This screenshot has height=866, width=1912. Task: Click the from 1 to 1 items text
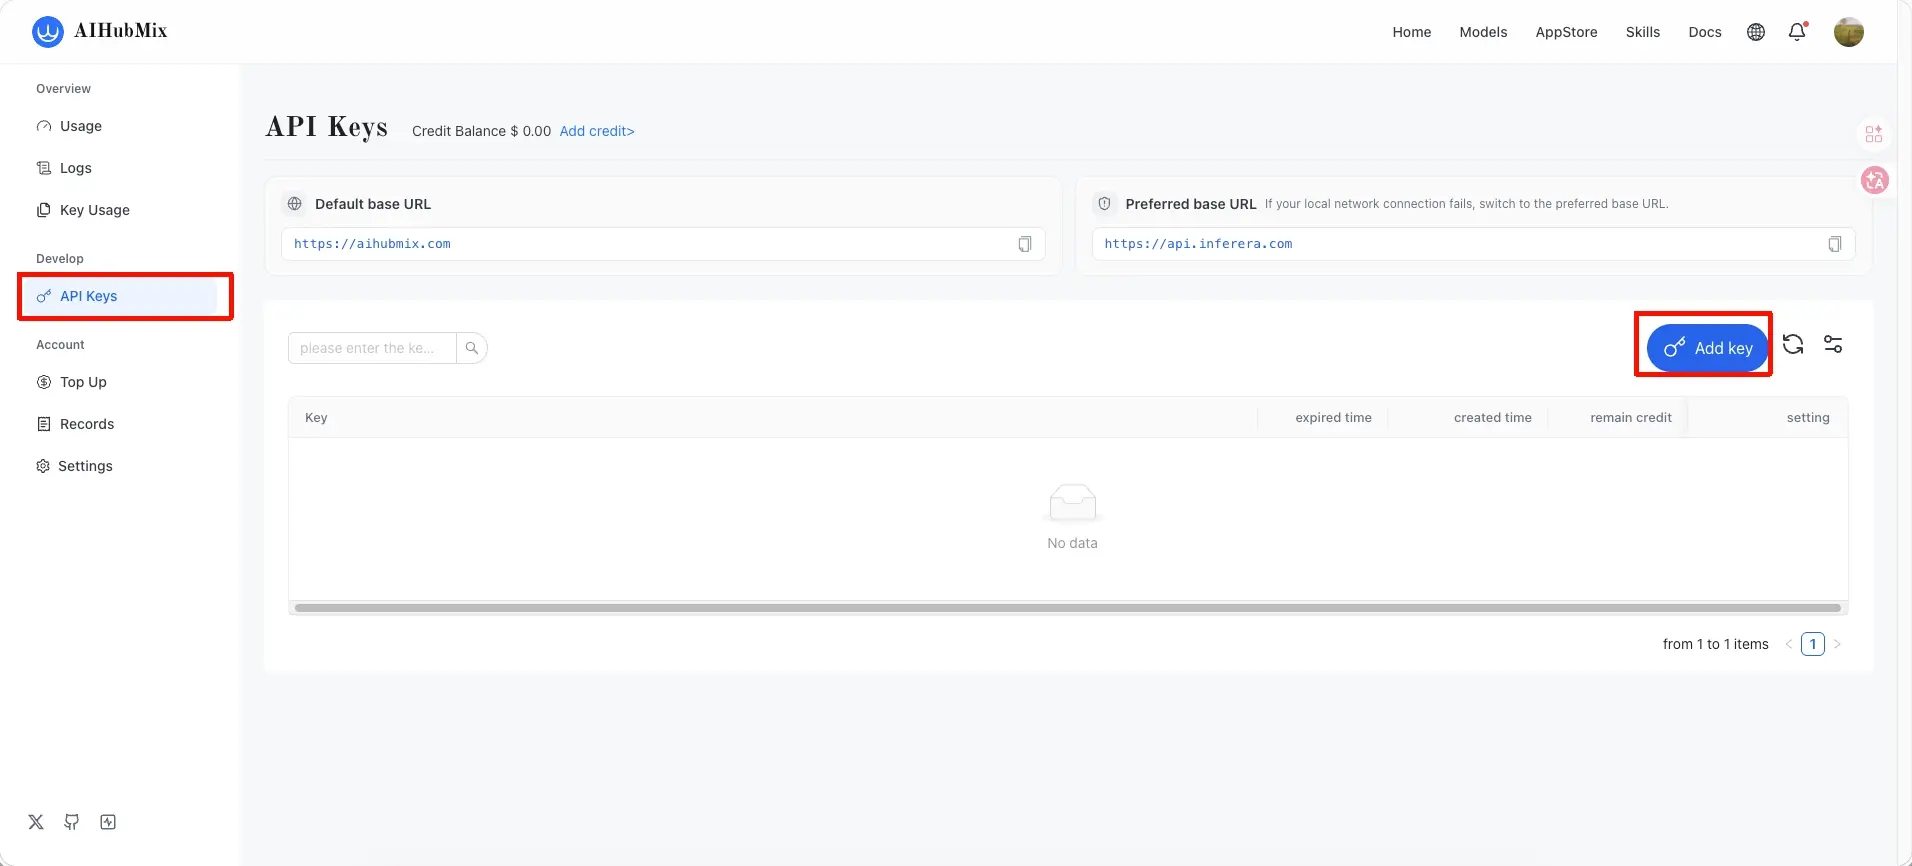tap(1715, 644)
